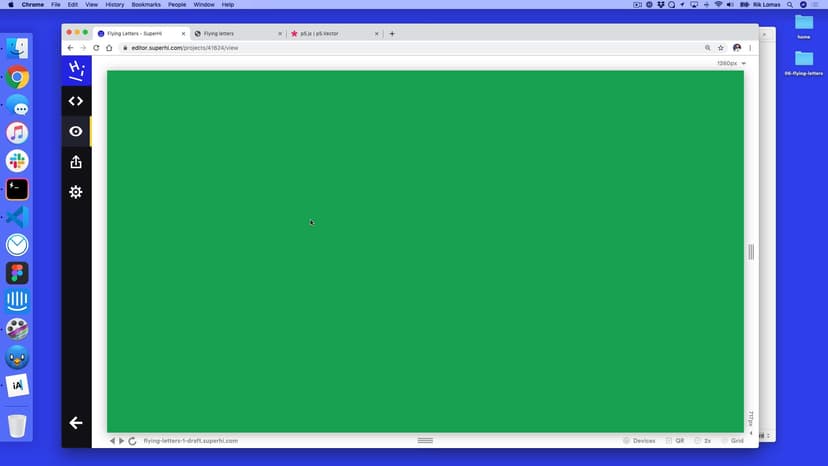Launch Figma from the dock
The width and height of the screenshot is (828, 466).
17,273
